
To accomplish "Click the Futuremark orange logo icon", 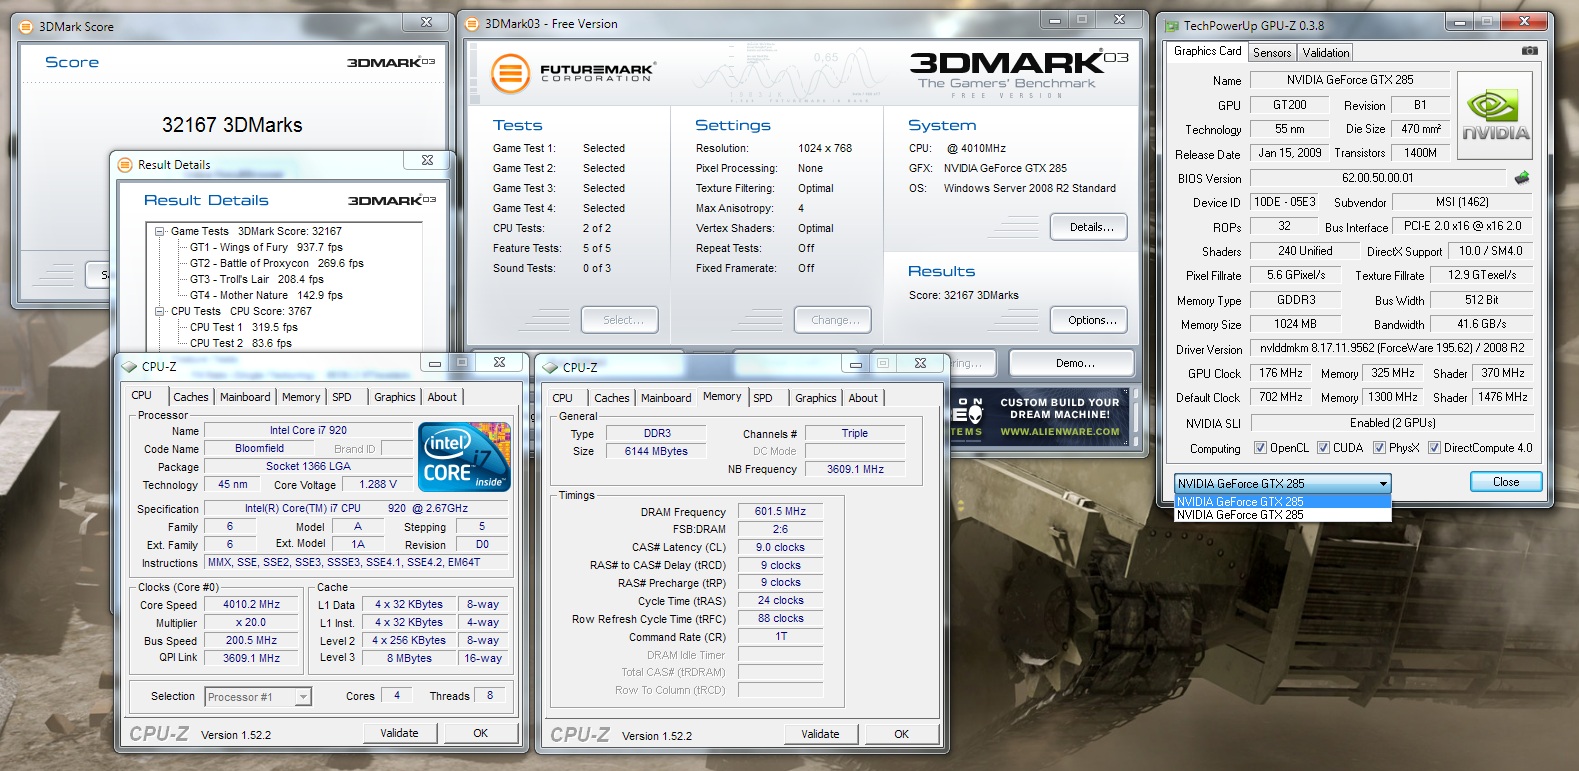I will point(510,74).
